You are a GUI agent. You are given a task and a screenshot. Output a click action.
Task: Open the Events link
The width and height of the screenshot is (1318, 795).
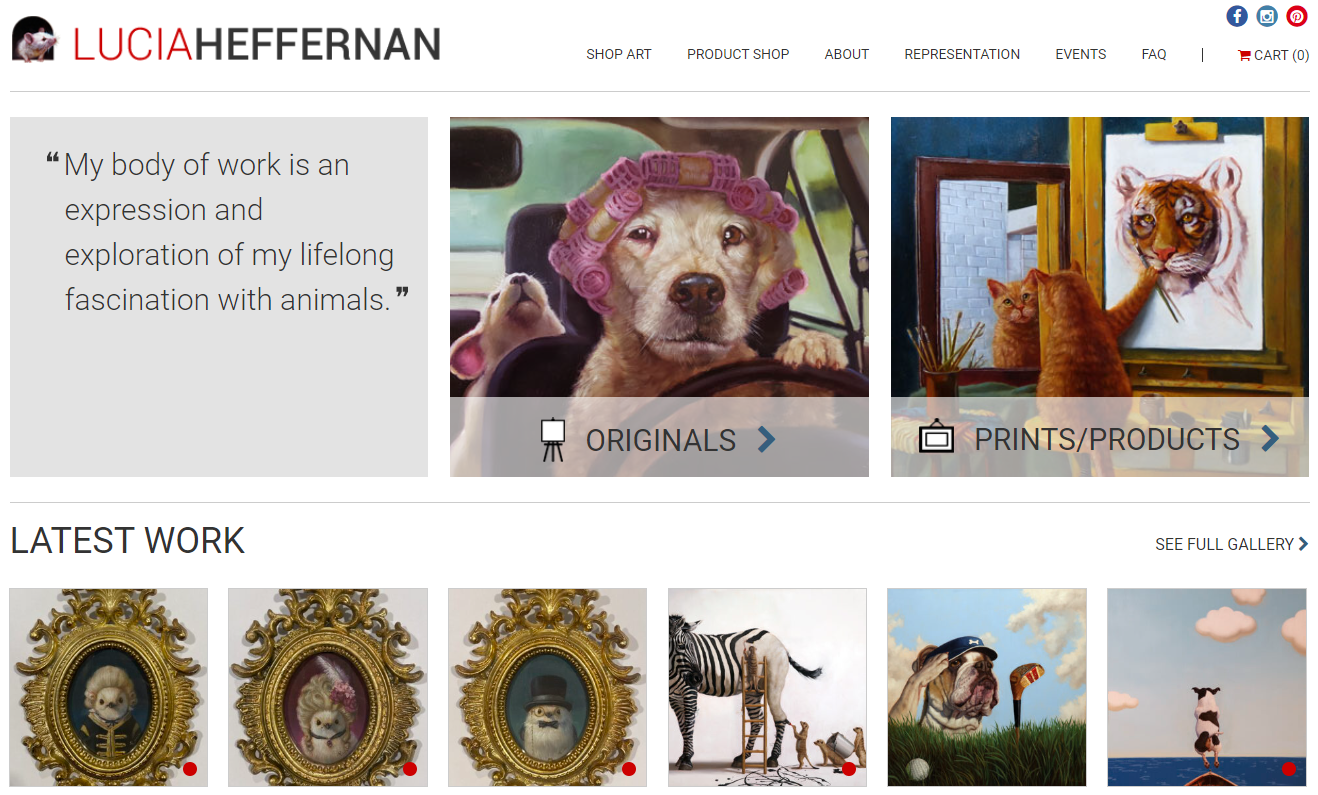pyautogui.click(x=1080, y=55)
